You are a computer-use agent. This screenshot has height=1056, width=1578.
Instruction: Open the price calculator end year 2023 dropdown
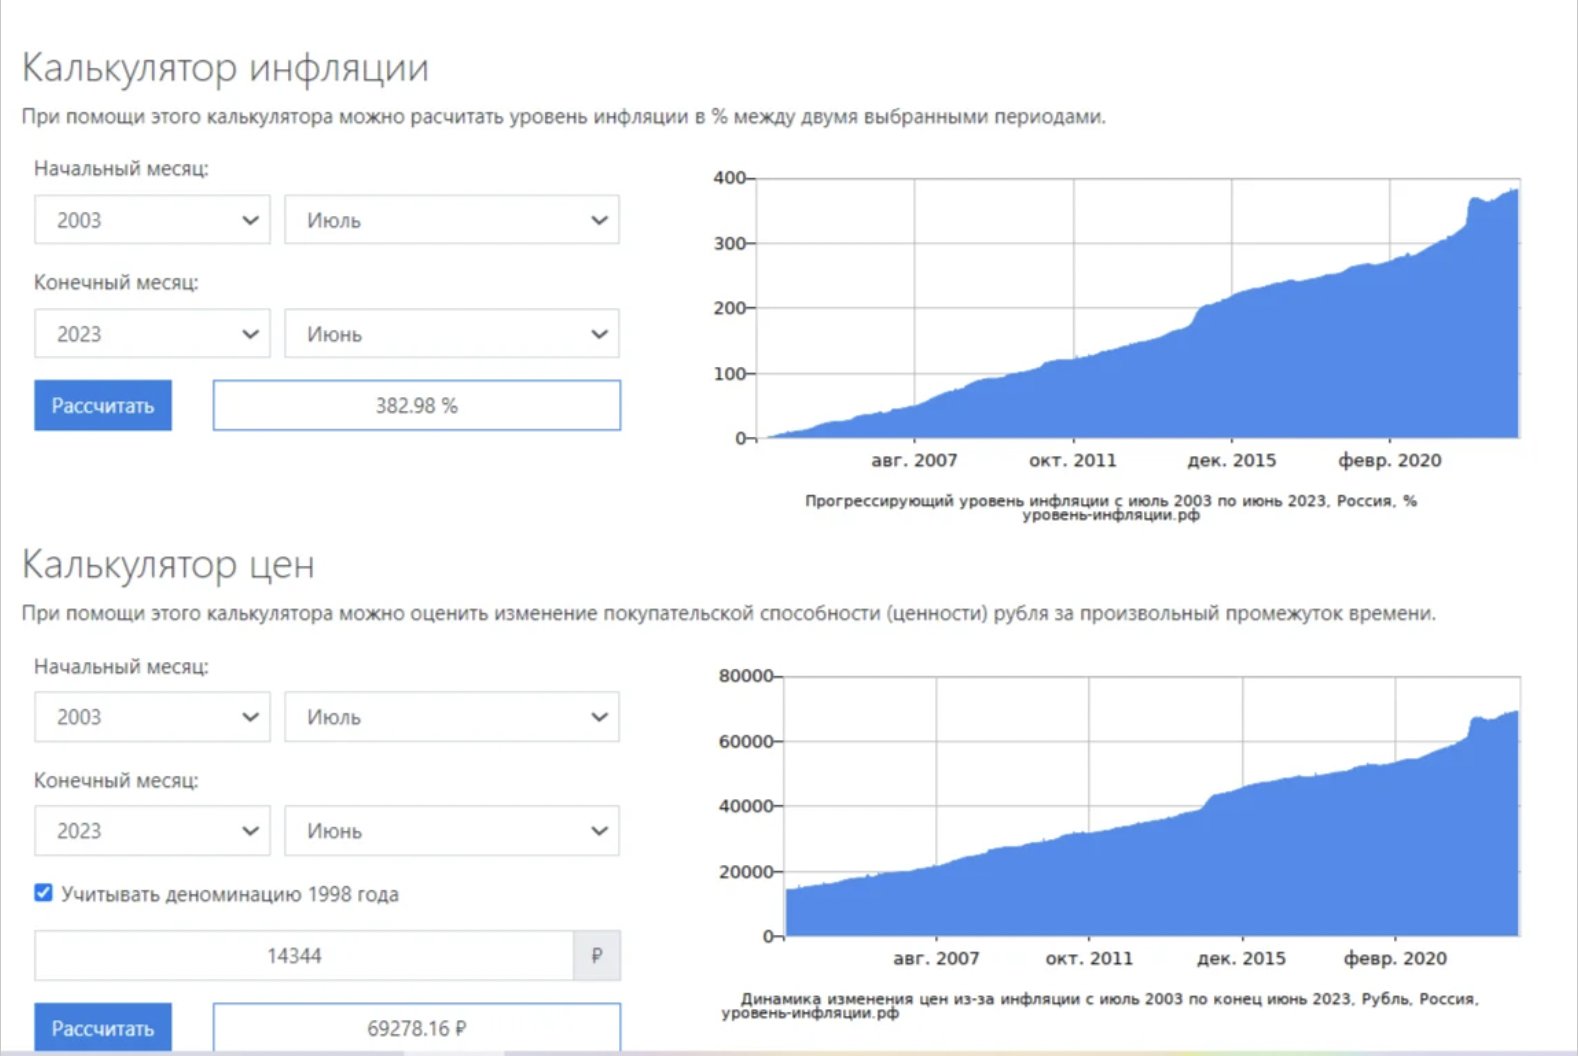tap(152, 831)
